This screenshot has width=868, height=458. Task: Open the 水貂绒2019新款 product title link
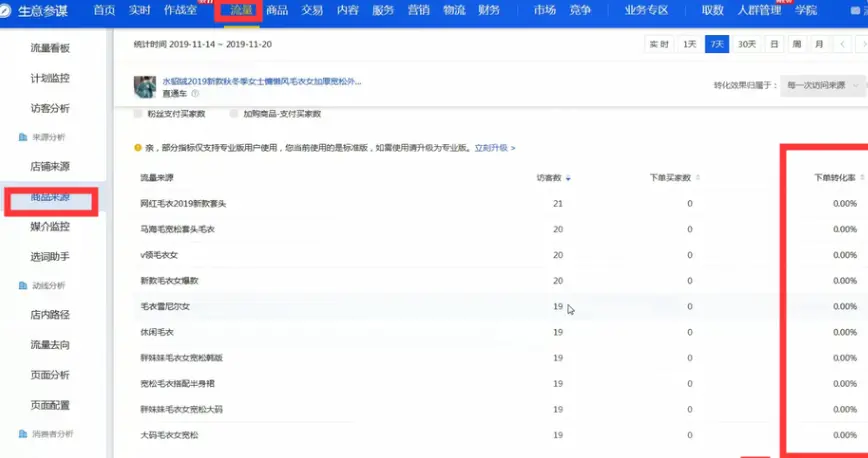pos(262,81)
